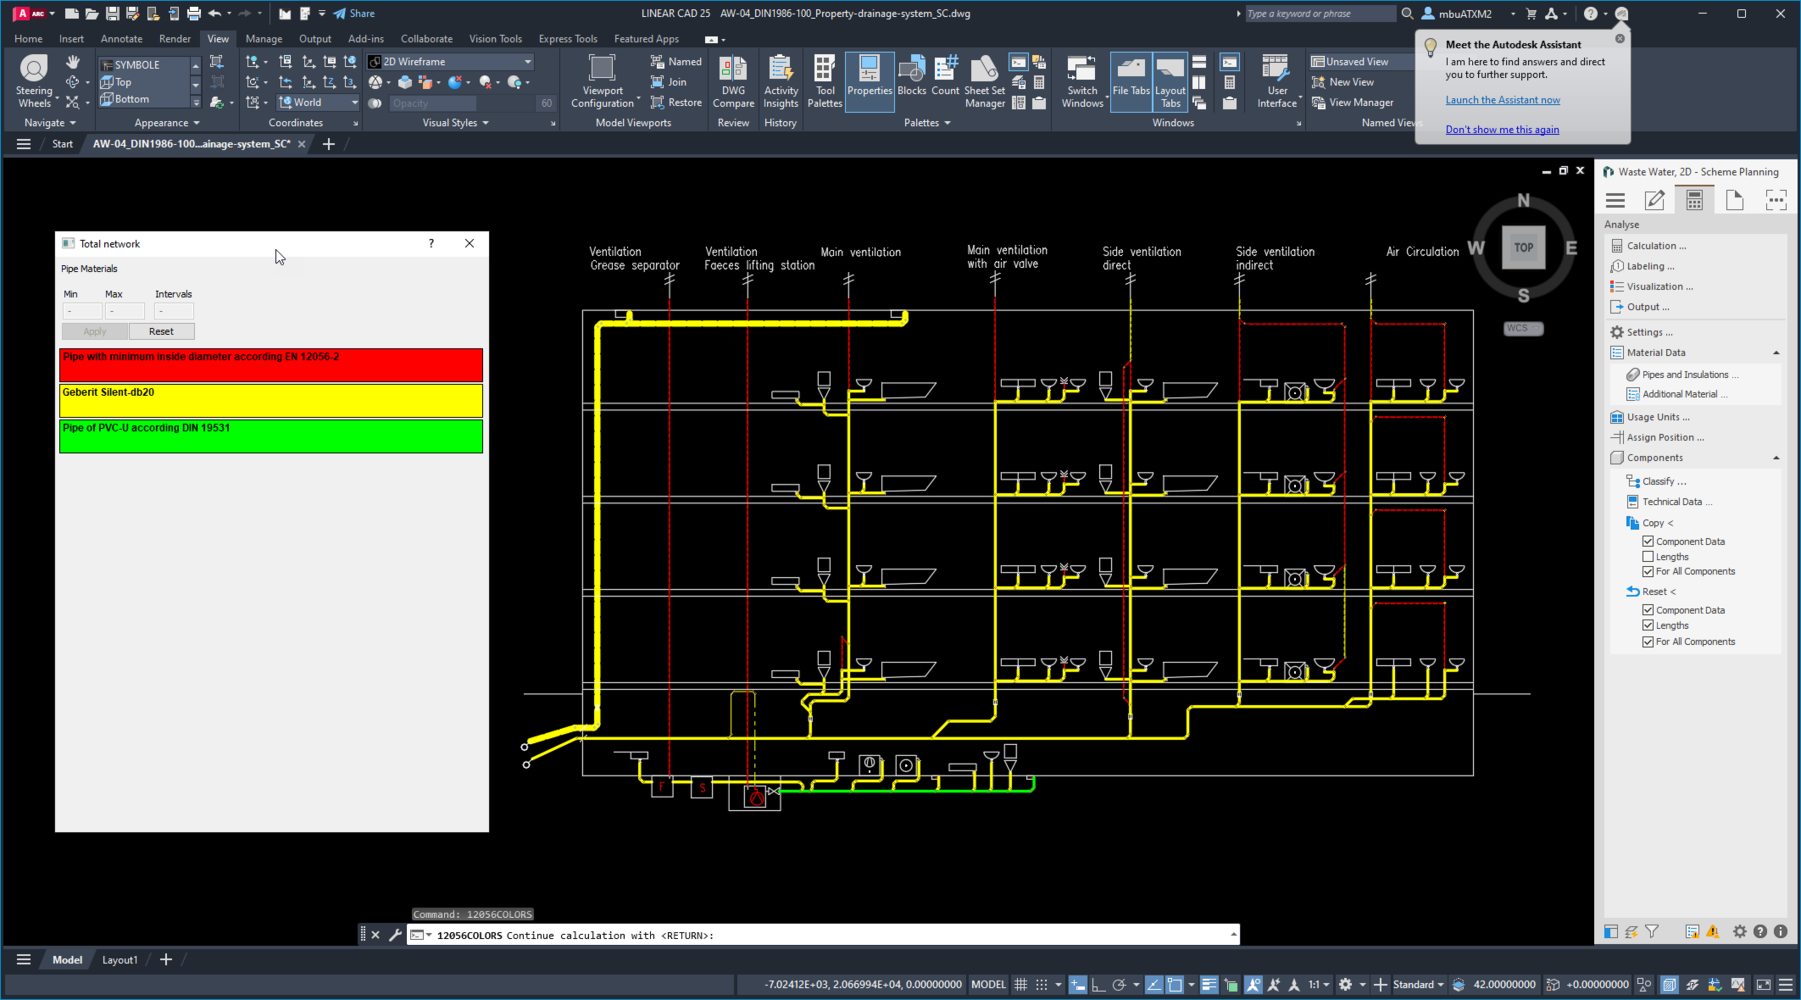Uncheck Component Data under Reset

1648,610
